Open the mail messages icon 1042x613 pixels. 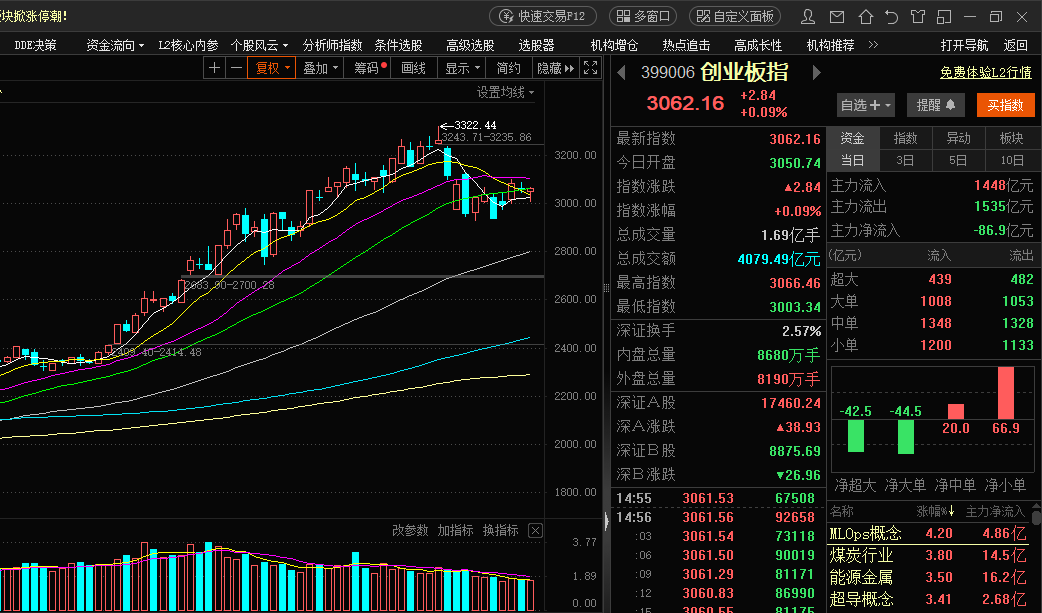[x=837, y=17]
